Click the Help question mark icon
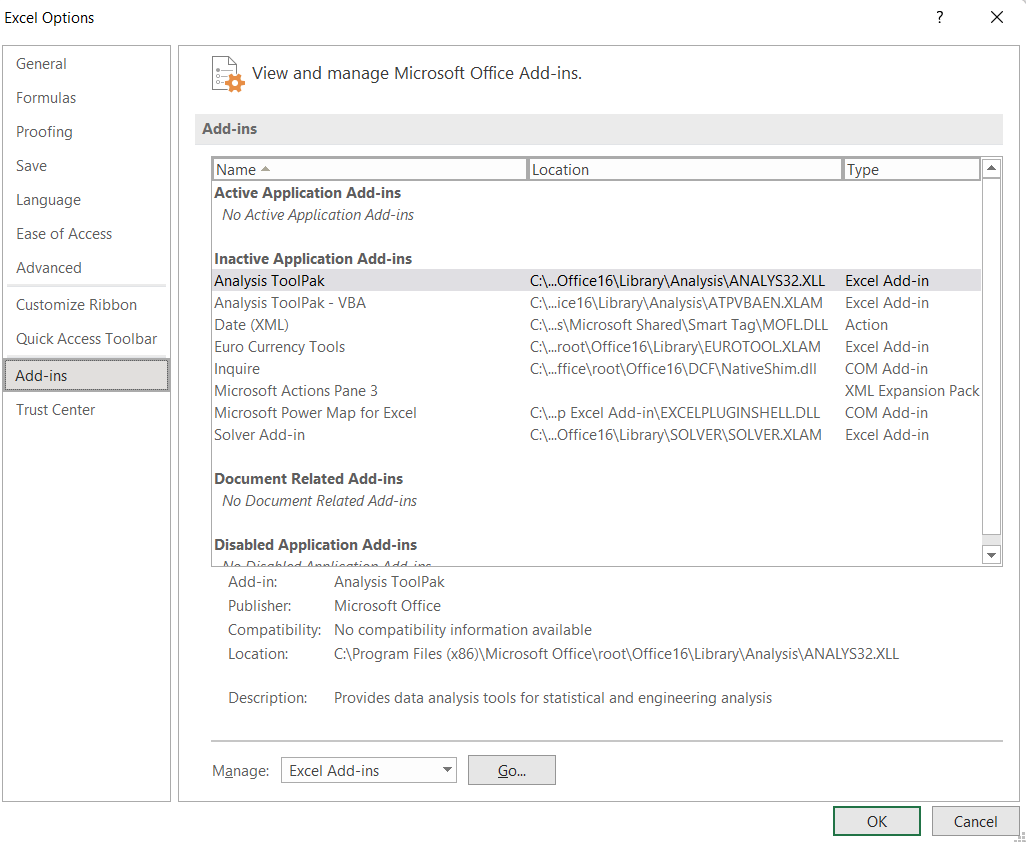1026x842 pixels. pyautogui.click(x=939, y=17)
